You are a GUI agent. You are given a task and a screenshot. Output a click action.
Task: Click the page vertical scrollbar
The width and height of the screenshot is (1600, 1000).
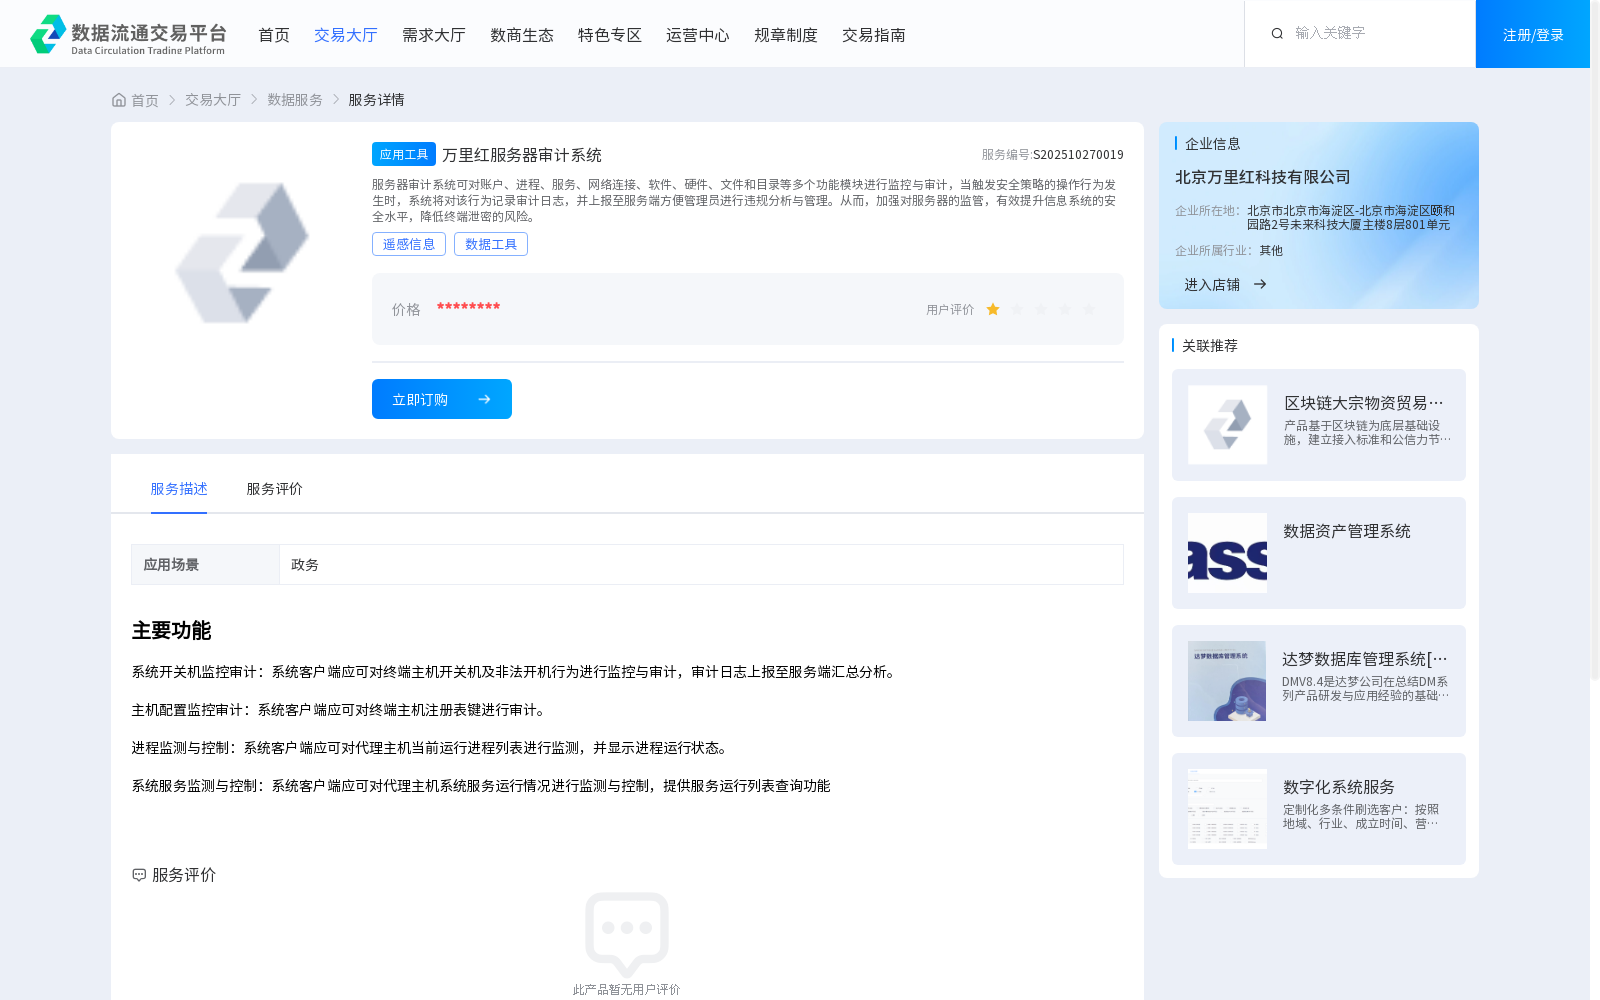click(1595, 340)
